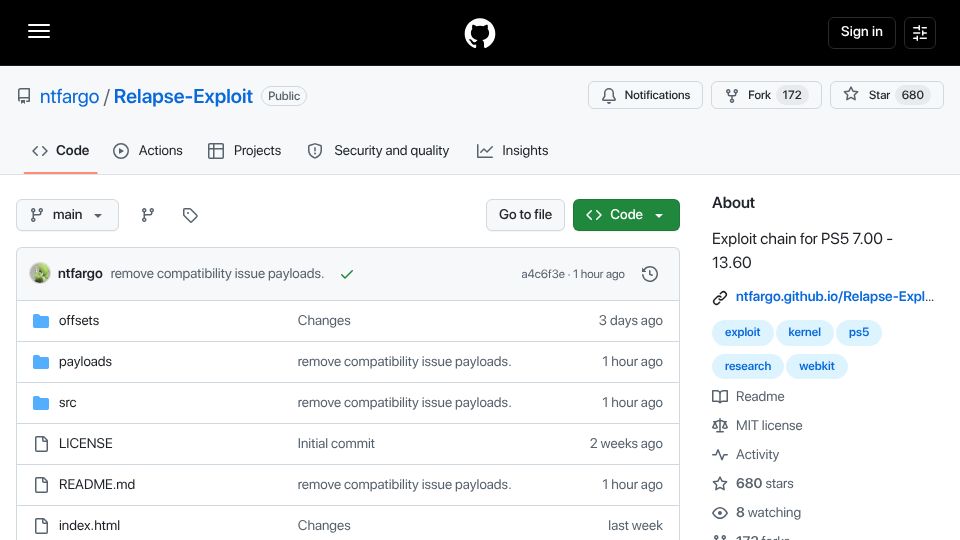
Task: Open the hamburger navigation menu
Action: coord(39,31)
